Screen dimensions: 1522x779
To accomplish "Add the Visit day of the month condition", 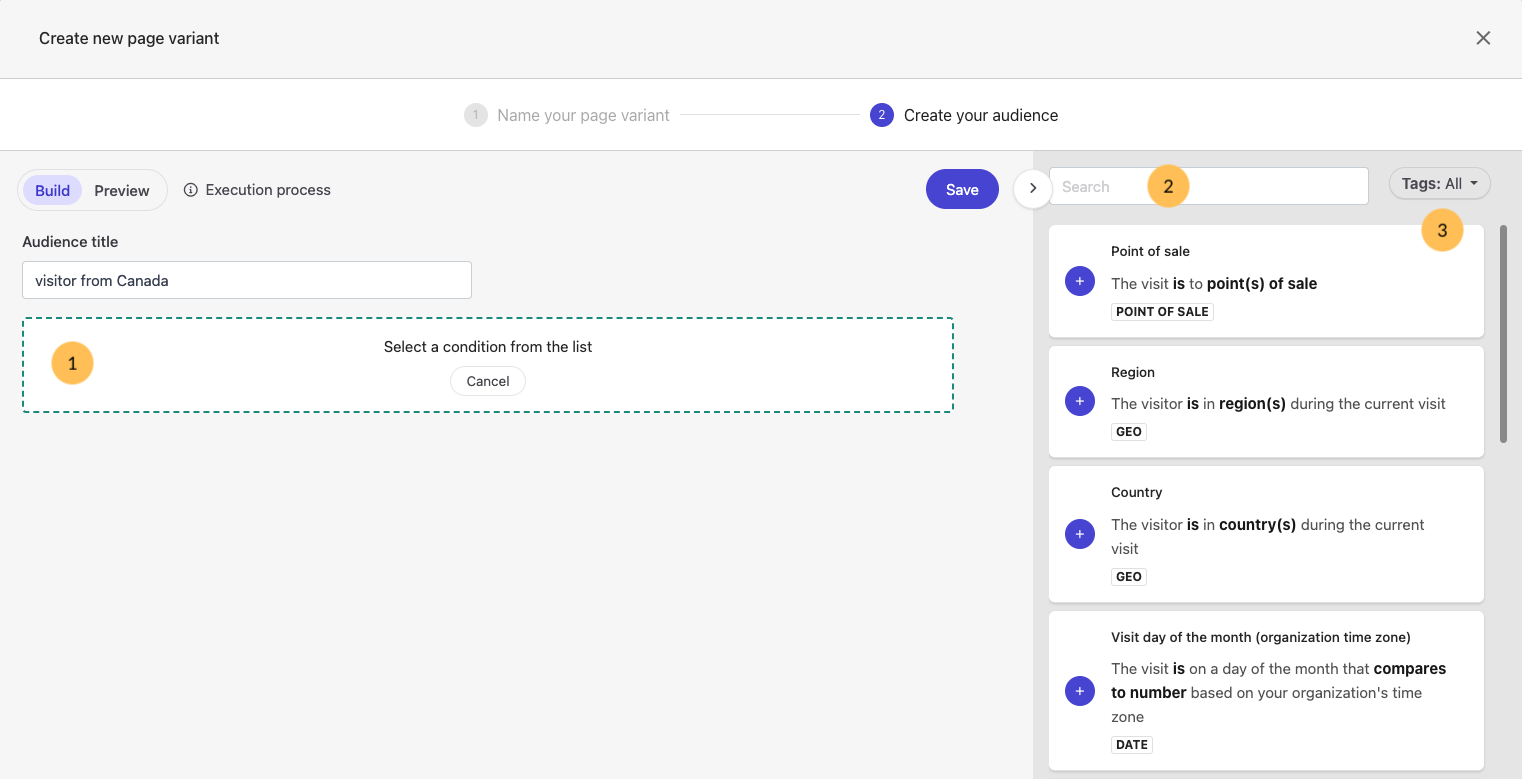I will pos(1079,691).
